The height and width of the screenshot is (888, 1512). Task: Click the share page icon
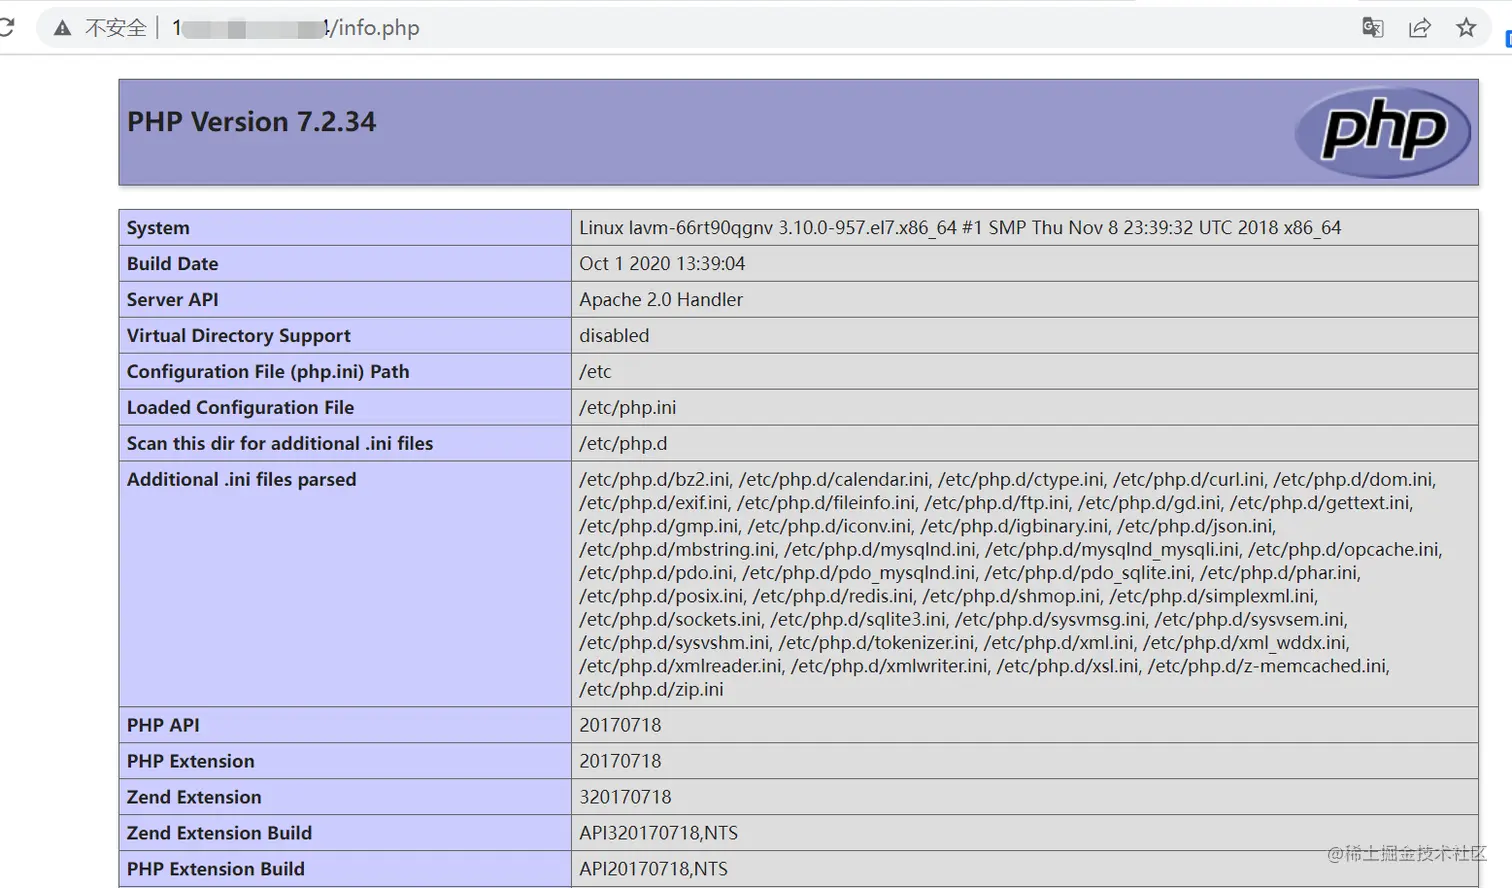pos(1420,27)
